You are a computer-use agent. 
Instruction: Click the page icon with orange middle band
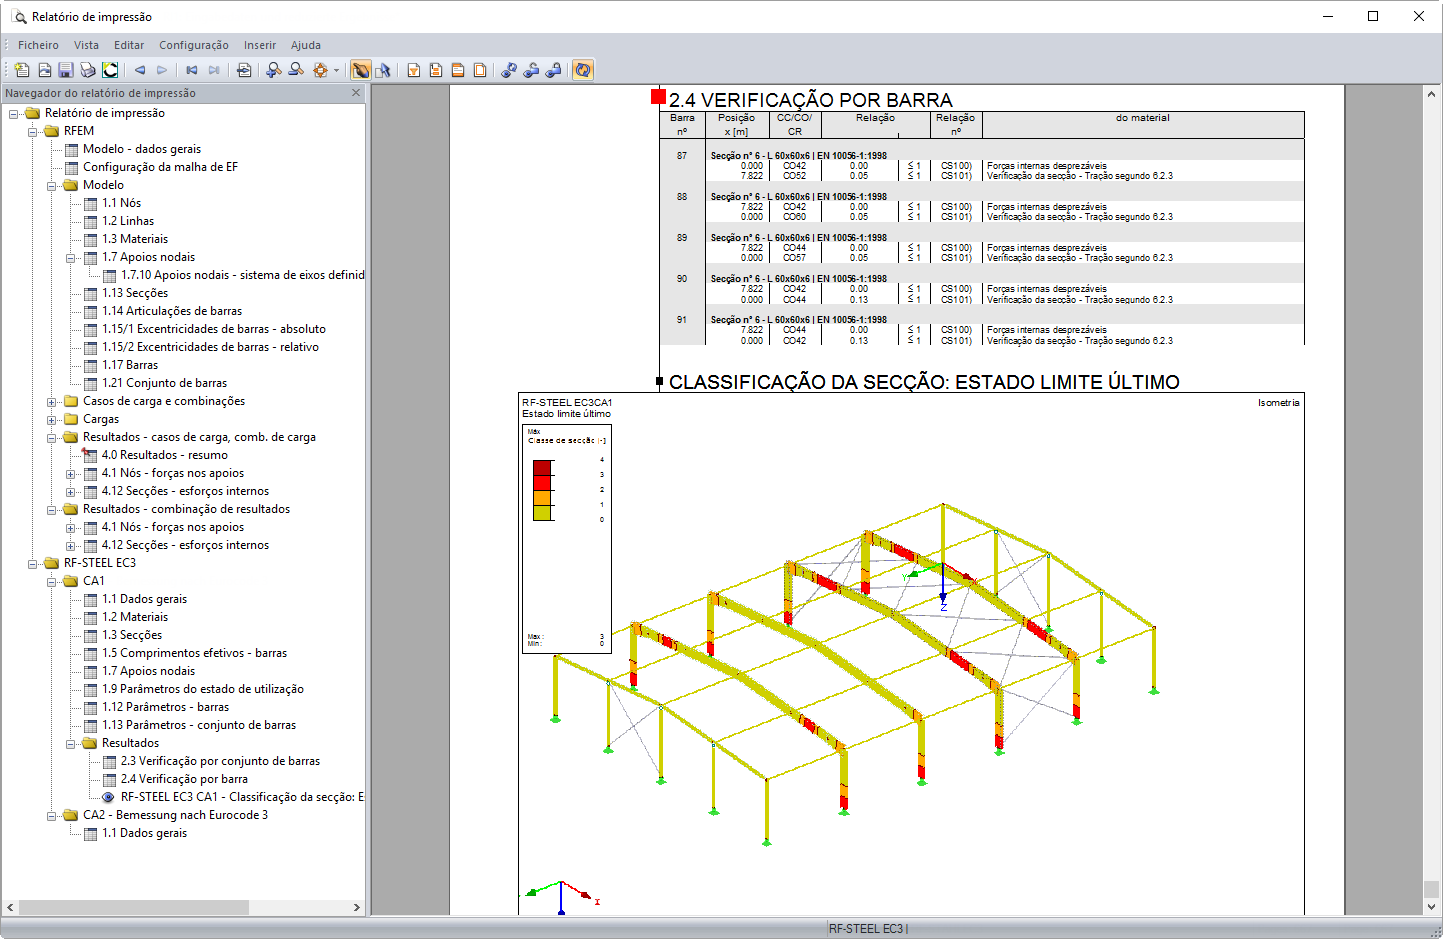436,70
